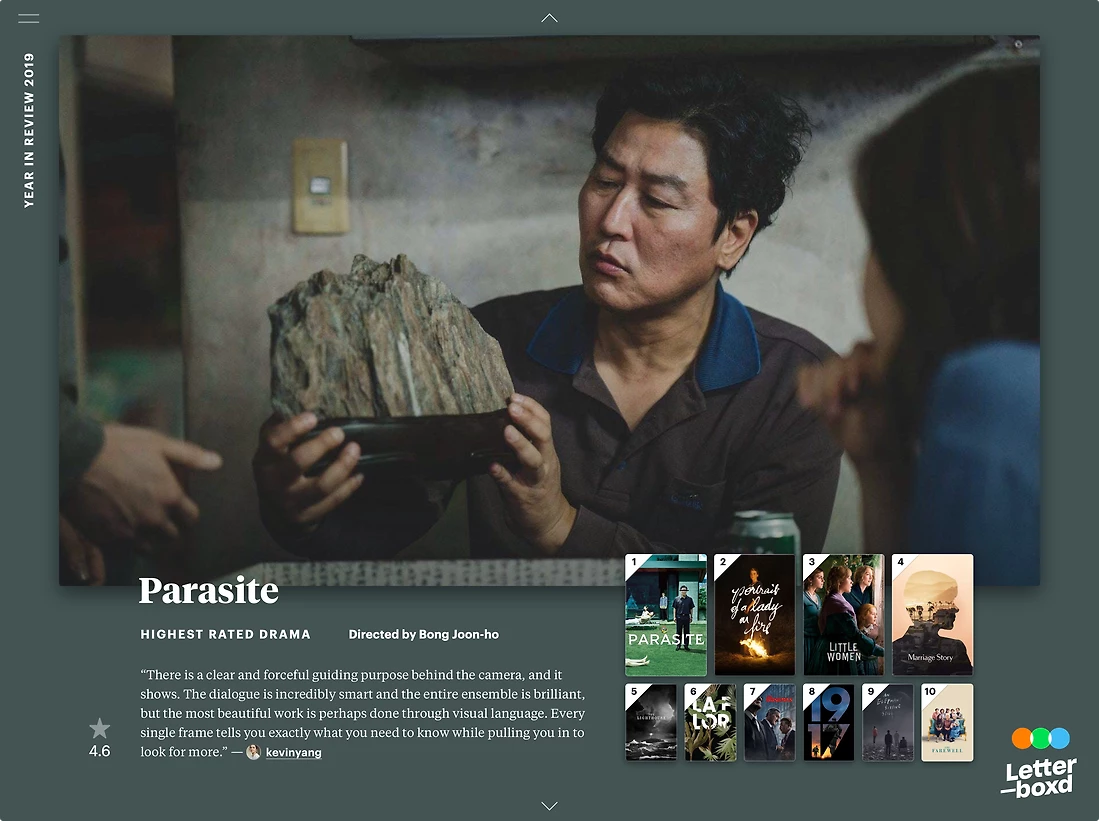Click the star rating icon above 4.6
The height and width of the screenshot is (821, 1099).
(99, 728)
